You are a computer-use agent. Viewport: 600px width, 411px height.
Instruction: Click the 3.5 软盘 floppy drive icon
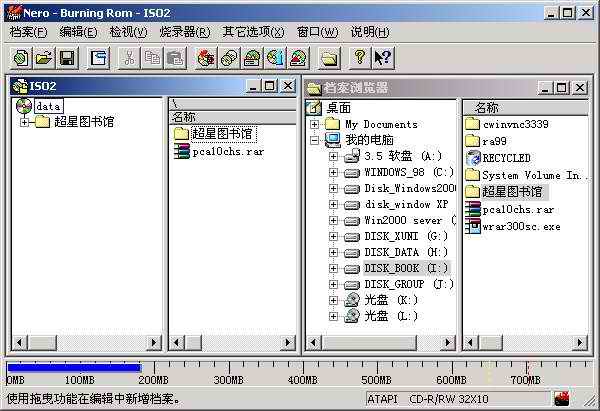pos(352,156)
